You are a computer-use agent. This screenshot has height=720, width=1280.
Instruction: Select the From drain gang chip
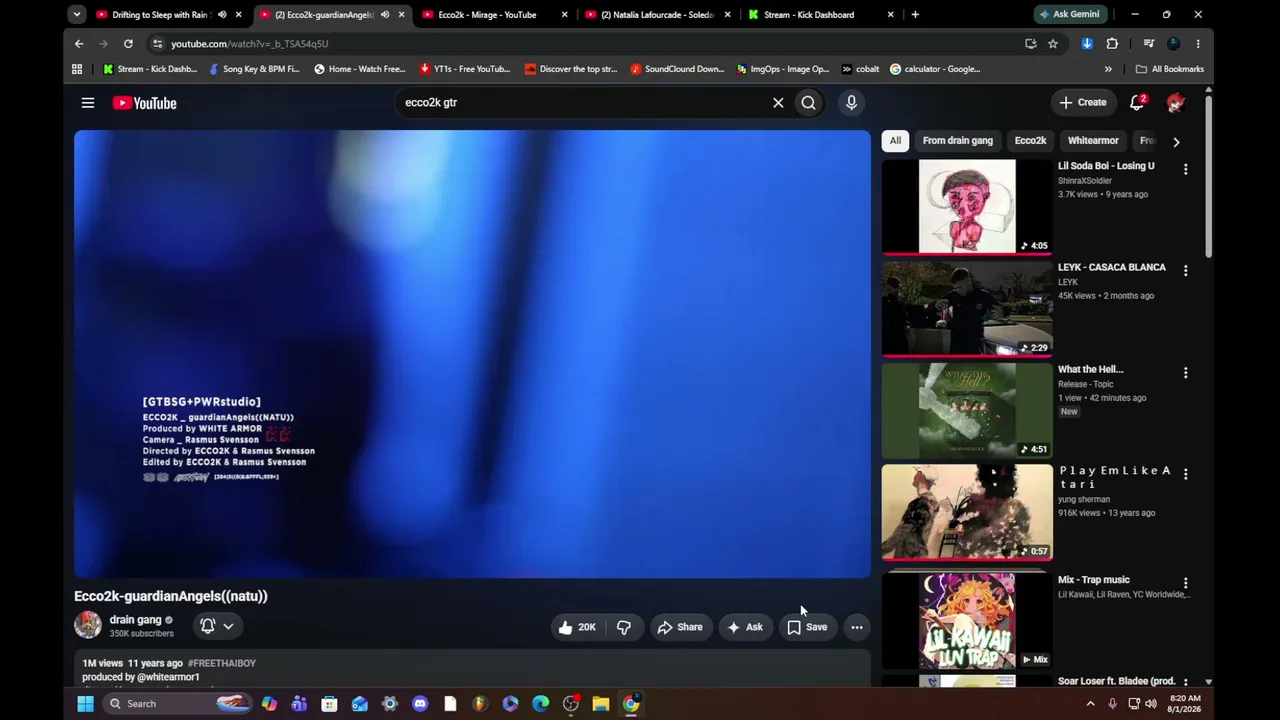(958, 141)
